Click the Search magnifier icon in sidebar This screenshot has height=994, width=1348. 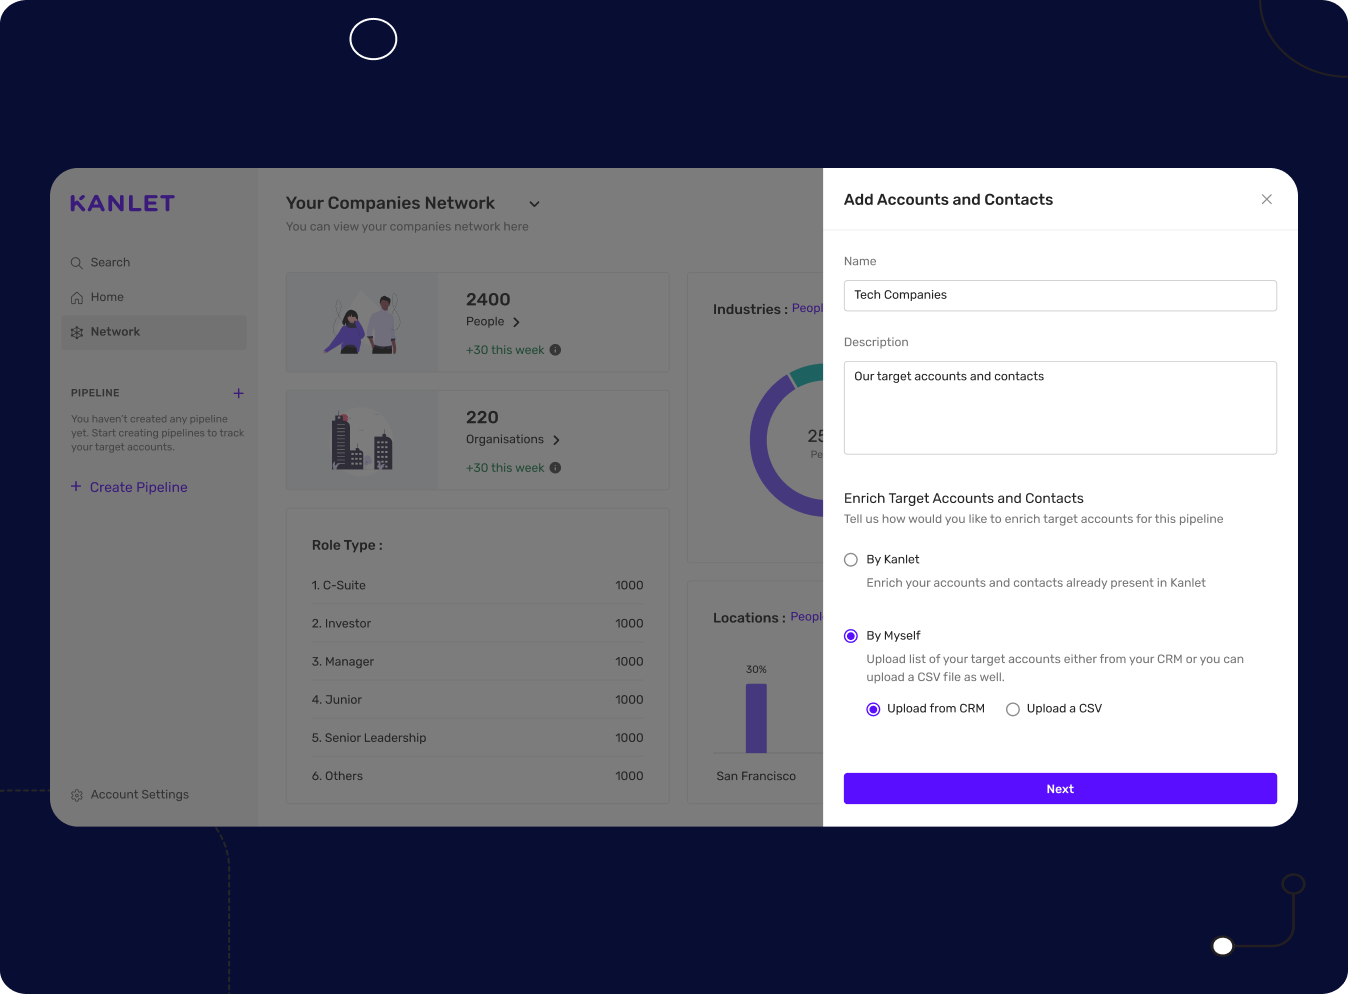76,263
